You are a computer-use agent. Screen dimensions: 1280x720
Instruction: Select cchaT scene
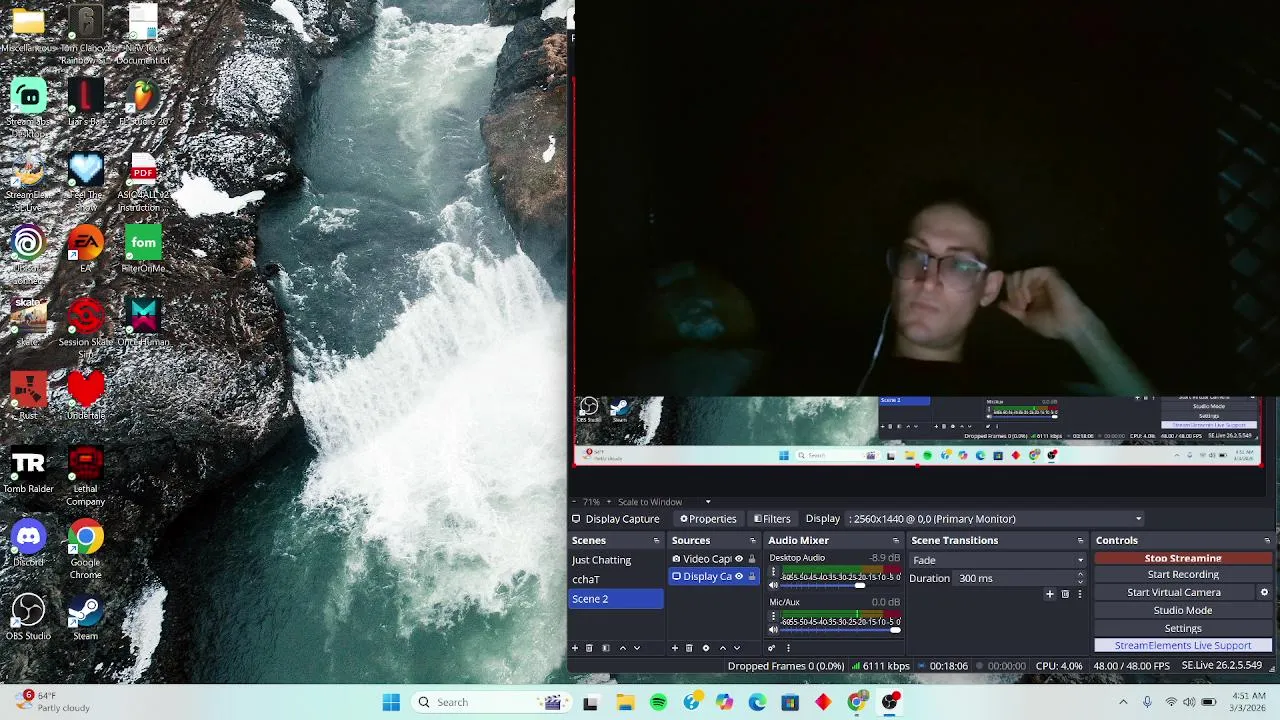pyautogui.click(x=615, y=579)
